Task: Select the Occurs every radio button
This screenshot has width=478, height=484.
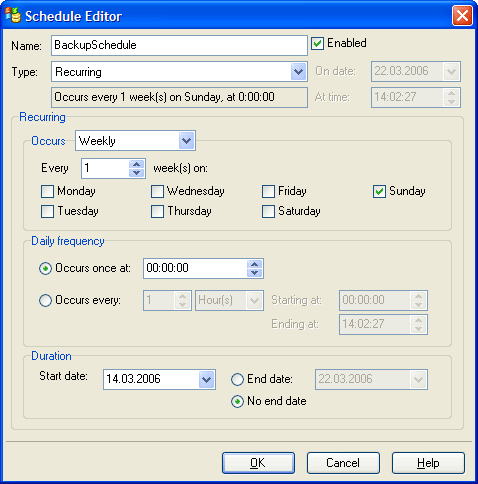Action: (45, 300)
